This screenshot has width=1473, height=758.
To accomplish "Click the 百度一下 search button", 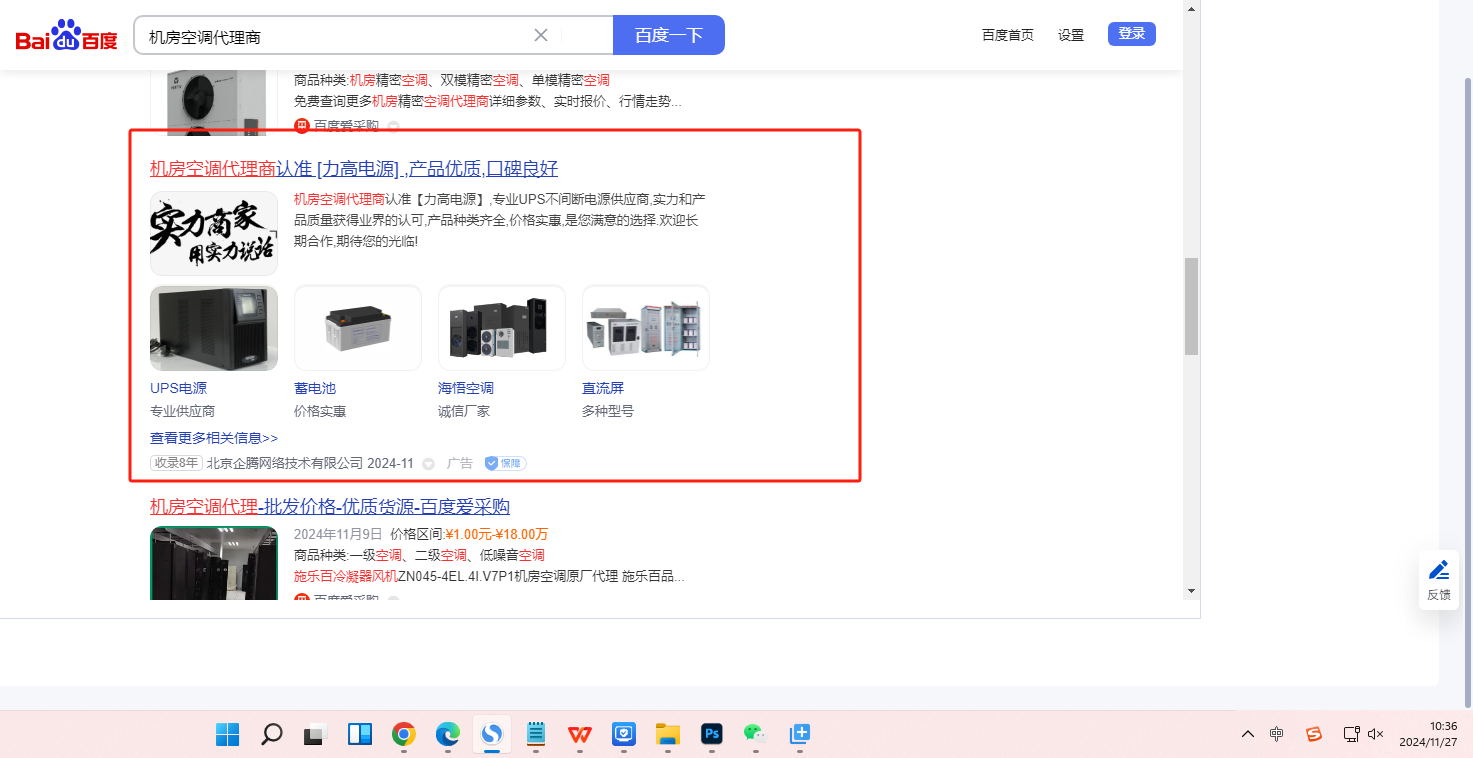I will point(669,35).
